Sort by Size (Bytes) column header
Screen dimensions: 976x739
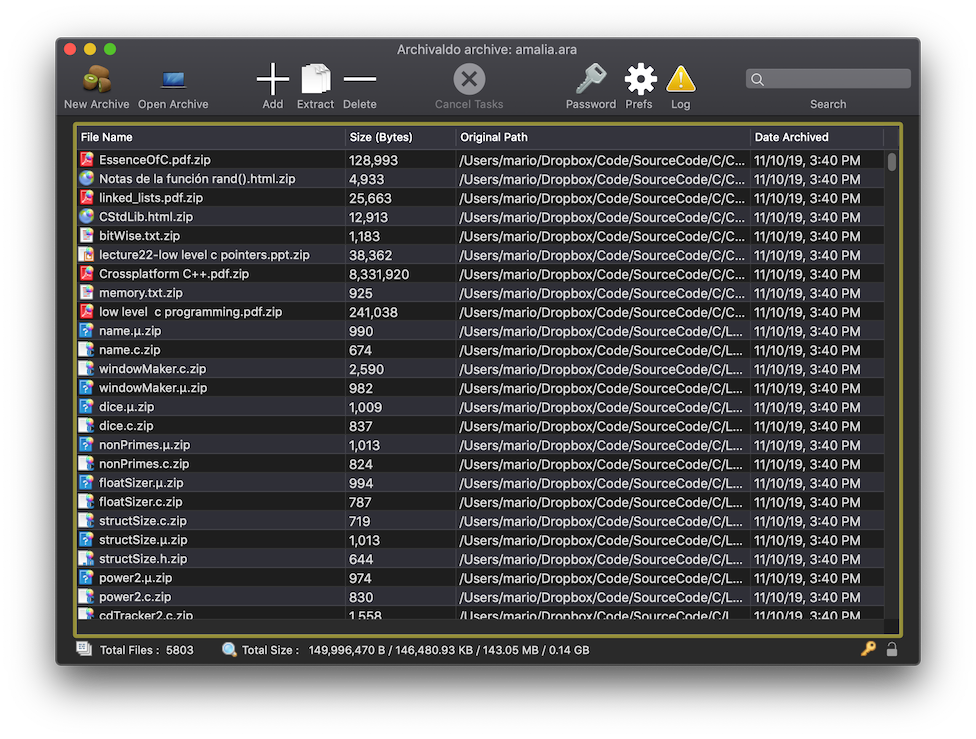click(400, 137)
